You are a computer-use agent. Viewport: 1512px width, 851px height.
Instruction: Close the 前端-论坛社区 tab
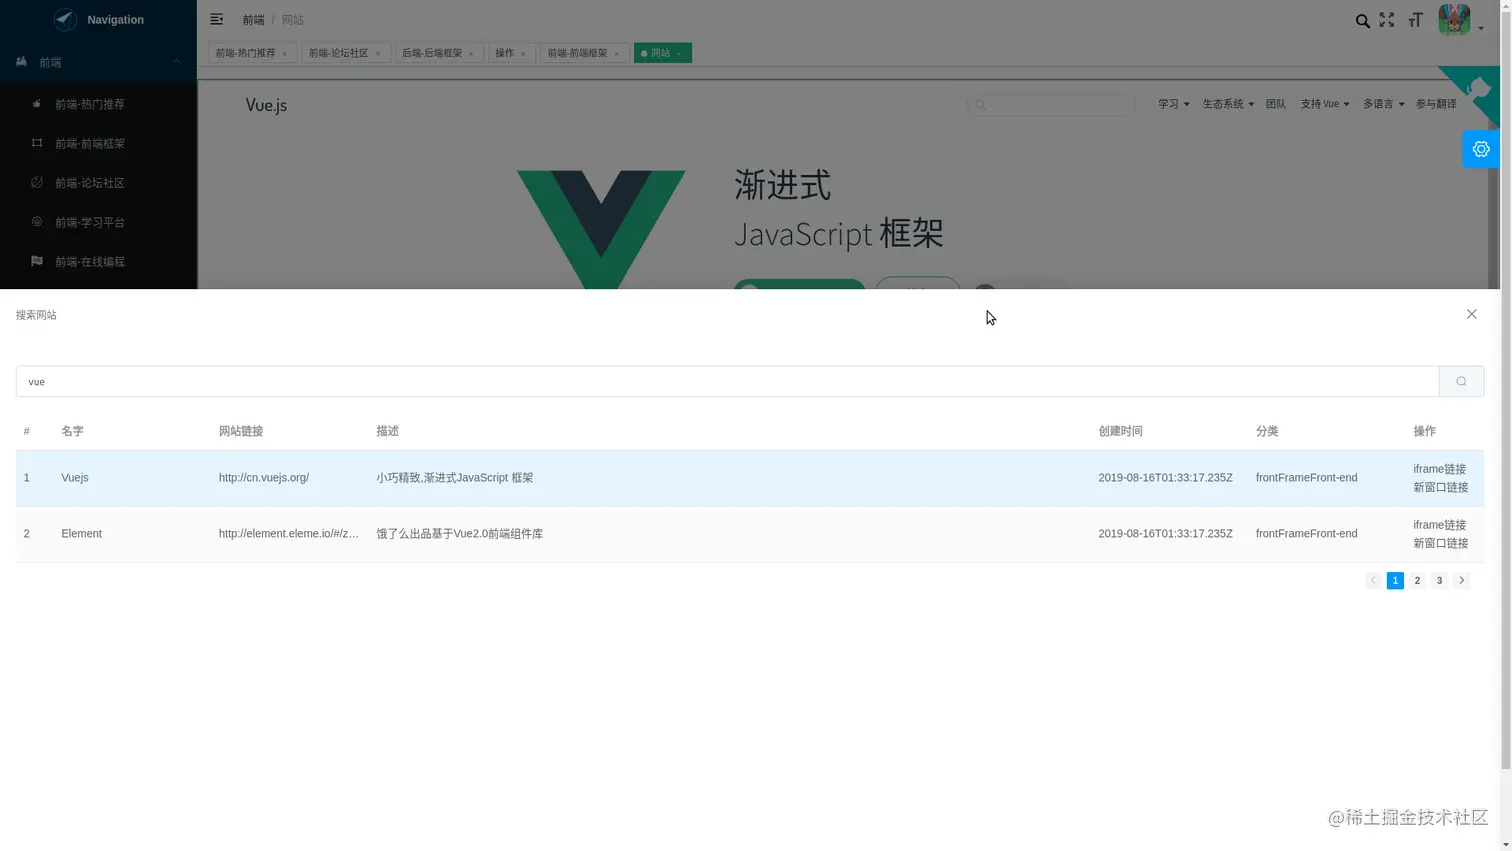coord(378,54)
